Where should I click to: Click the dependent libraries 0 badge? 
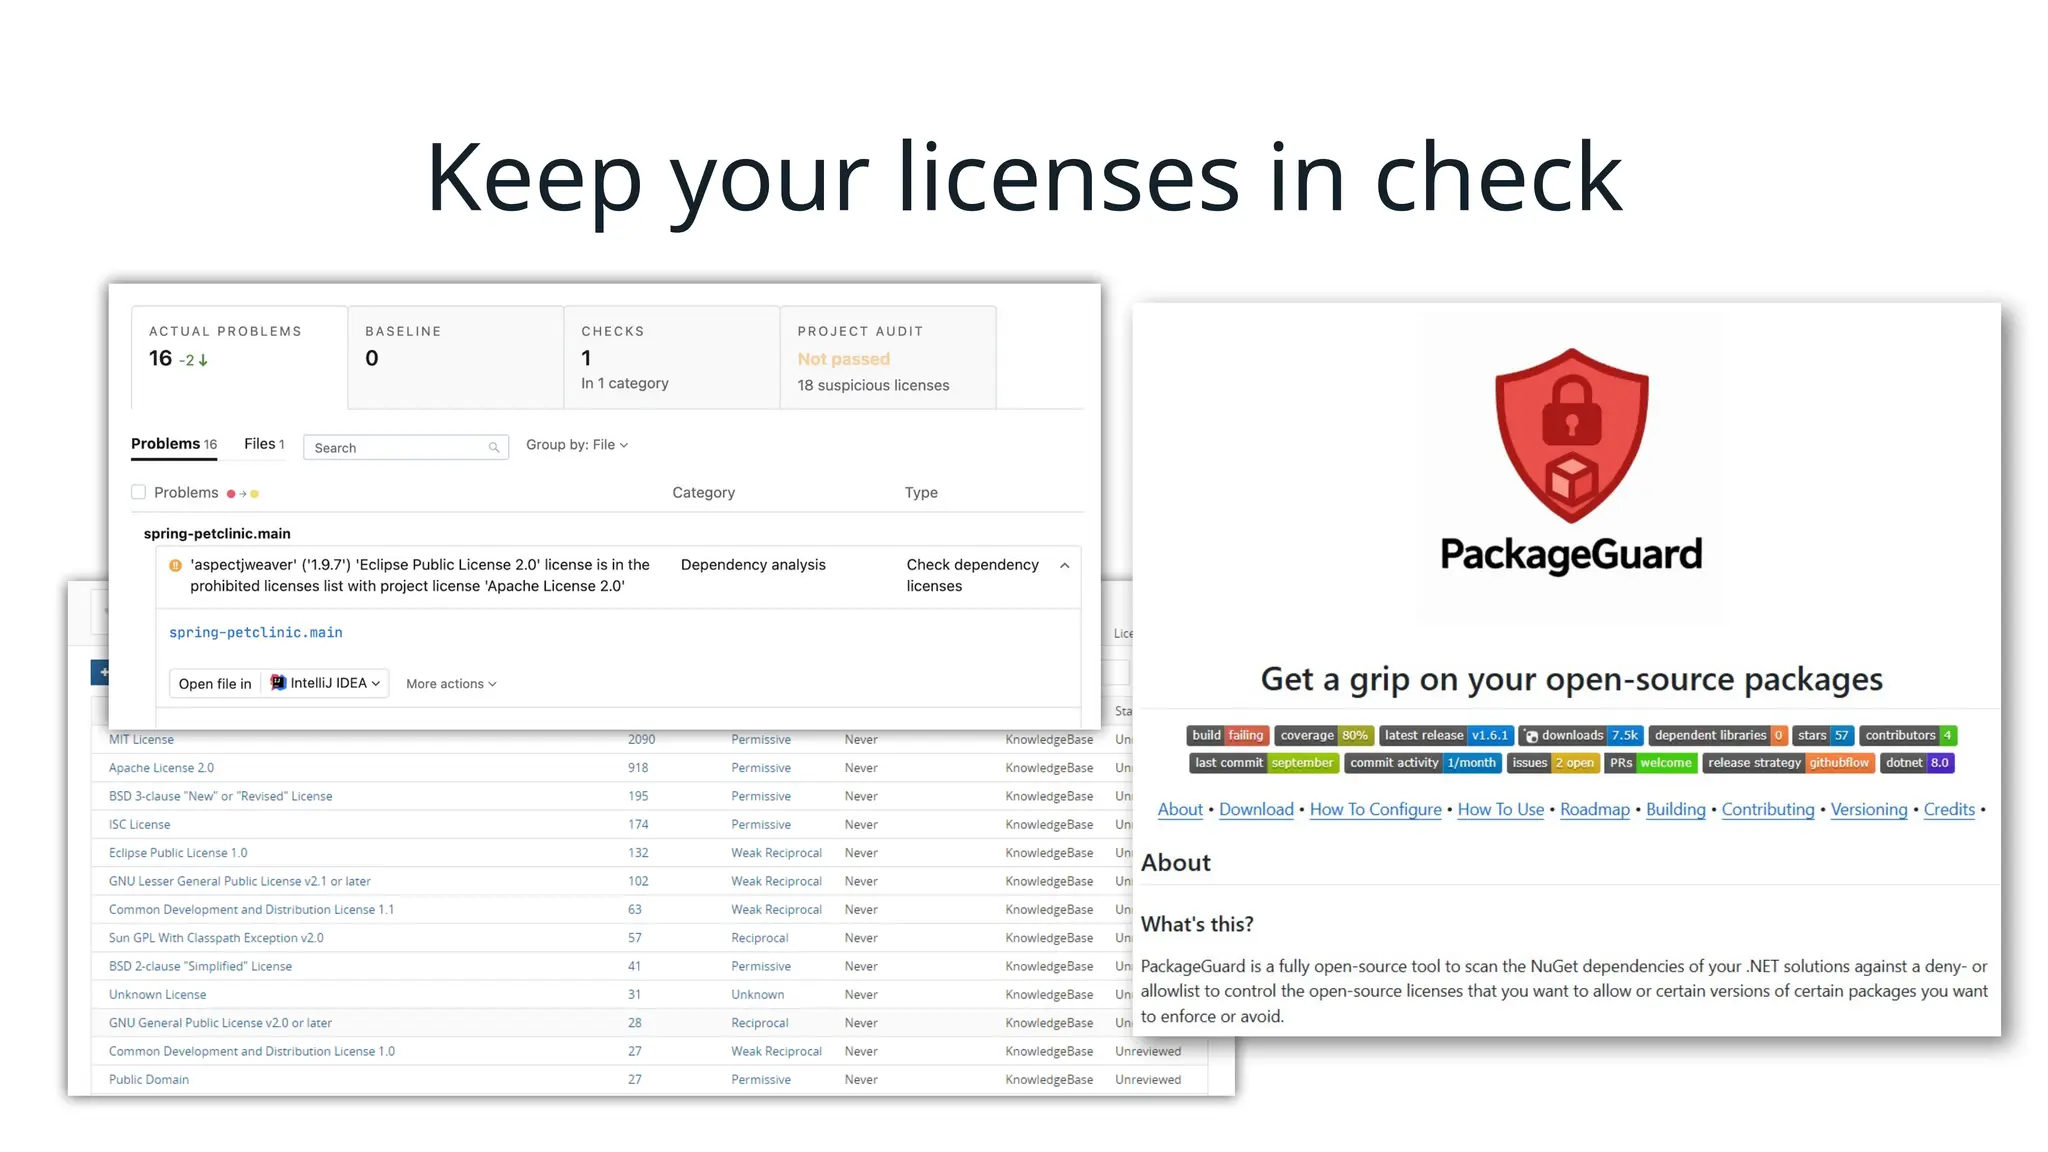(x=1718, y=736)
